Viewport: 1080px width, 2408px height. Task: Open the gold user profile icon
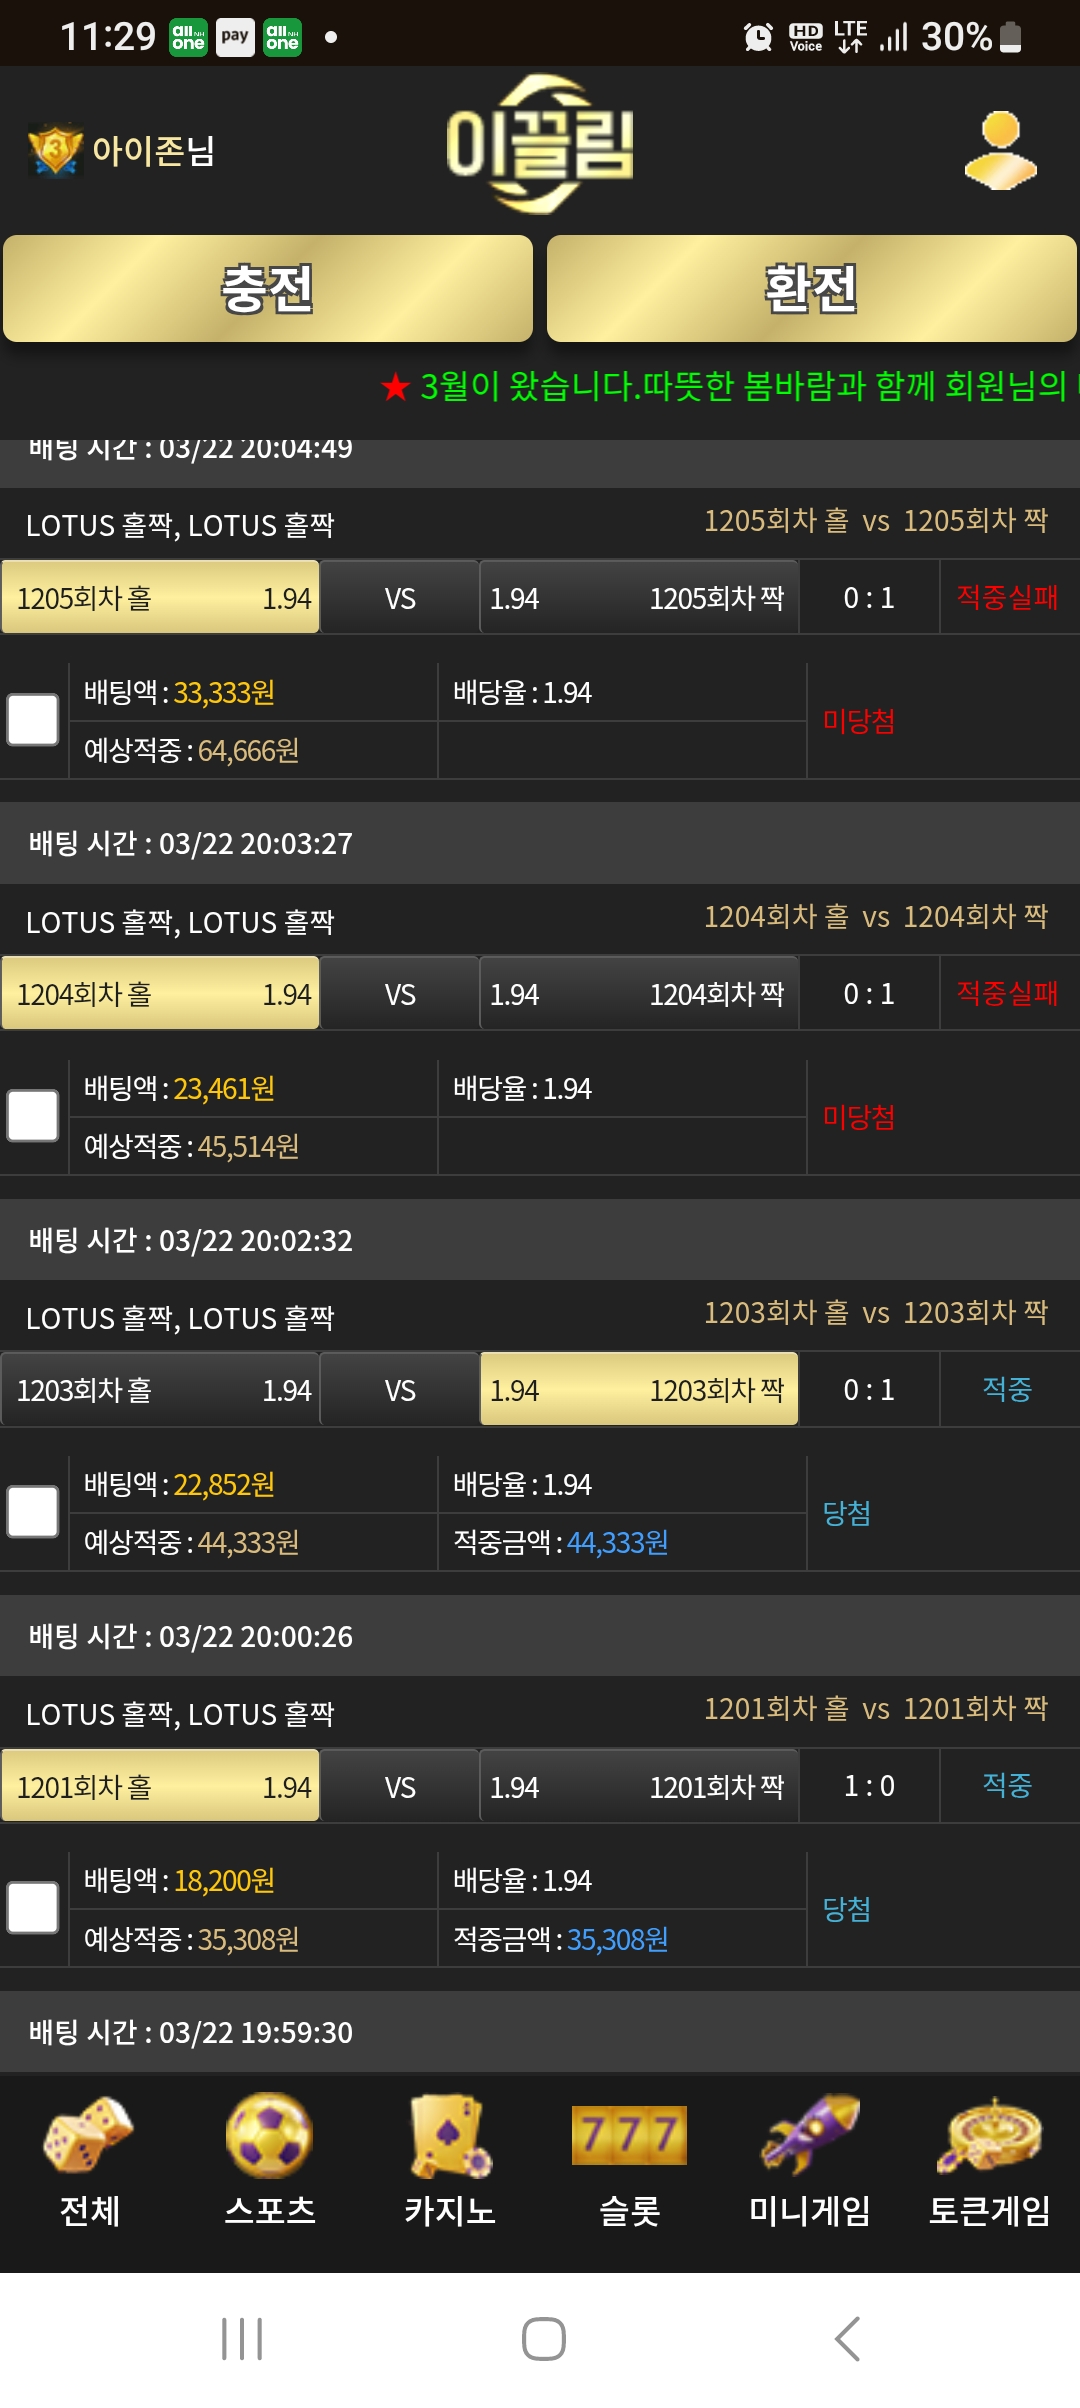tap(1000, 151)
